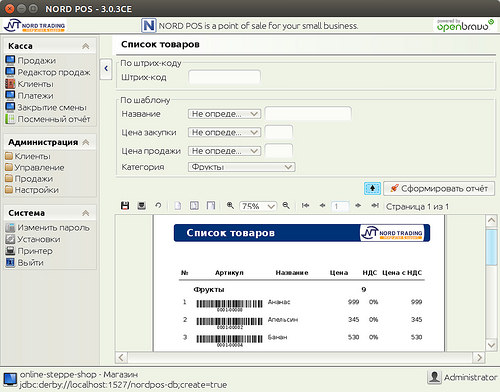Open Клиенты under Администрация
The width and height of the screenshot is (500, 392).
click(x=28, y=156)
